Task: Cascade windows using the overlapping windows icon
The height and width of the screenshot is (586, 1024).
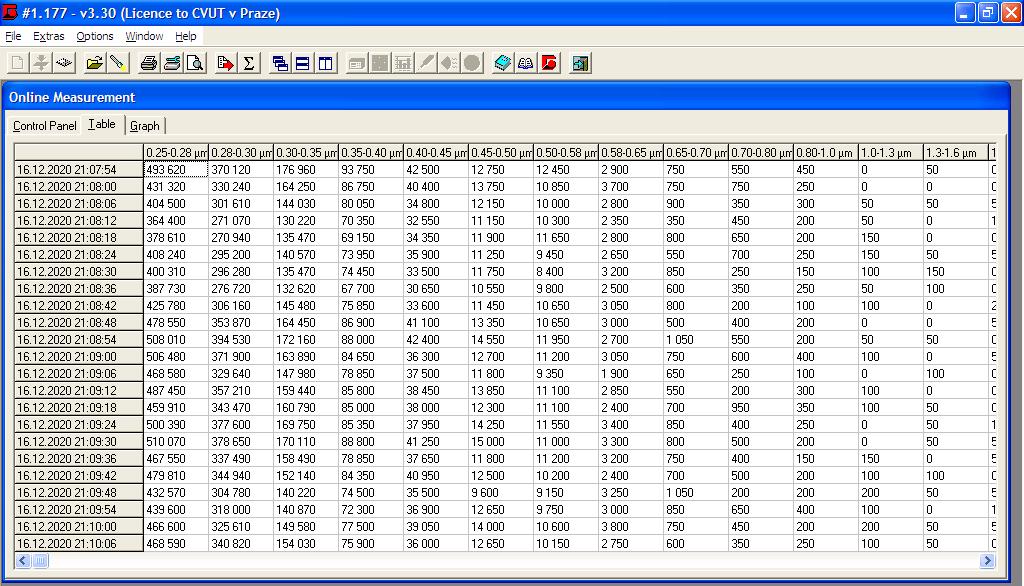Action: tap(280, 63)
